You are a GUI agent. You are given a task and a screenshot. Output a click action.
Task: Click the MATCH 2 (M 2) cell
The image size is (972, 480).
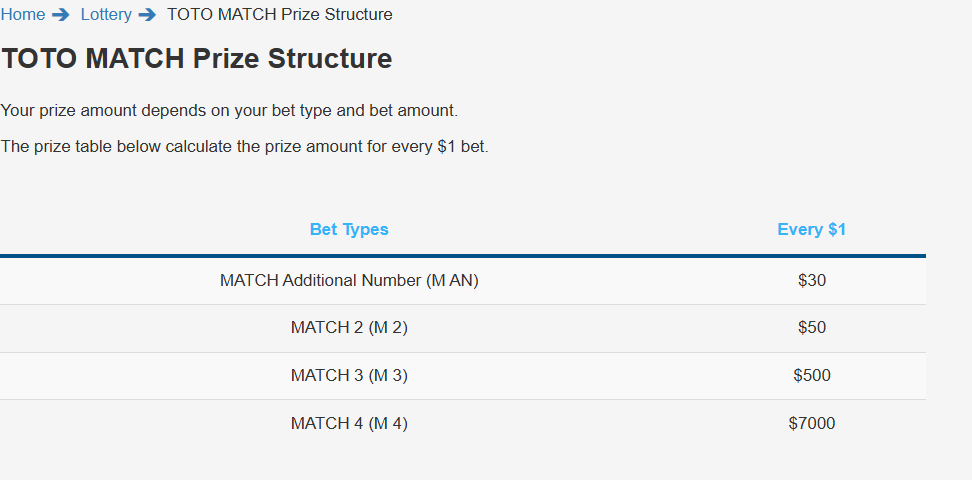click(x=349, y=327)
